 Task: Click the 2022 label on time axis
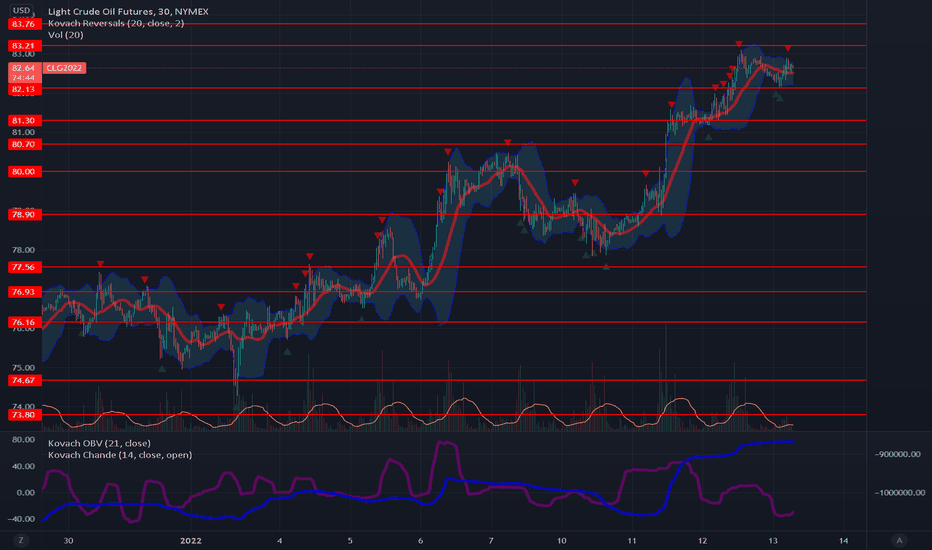tap(191, 540)
